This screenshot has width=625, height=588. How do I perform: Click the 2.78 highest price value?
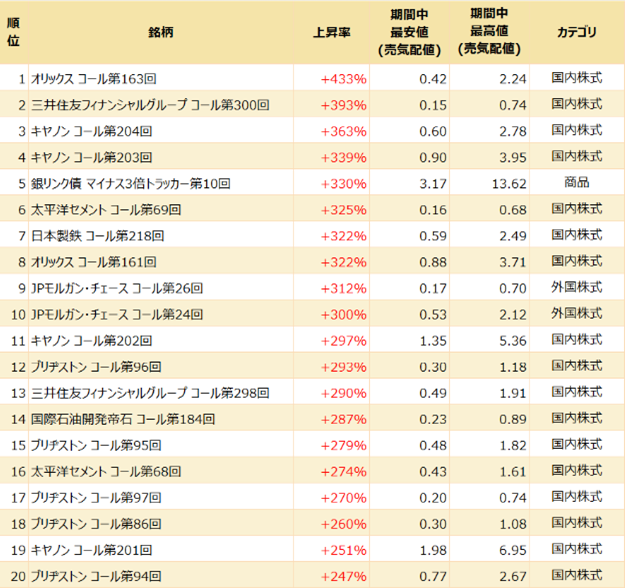click(513, 131)
